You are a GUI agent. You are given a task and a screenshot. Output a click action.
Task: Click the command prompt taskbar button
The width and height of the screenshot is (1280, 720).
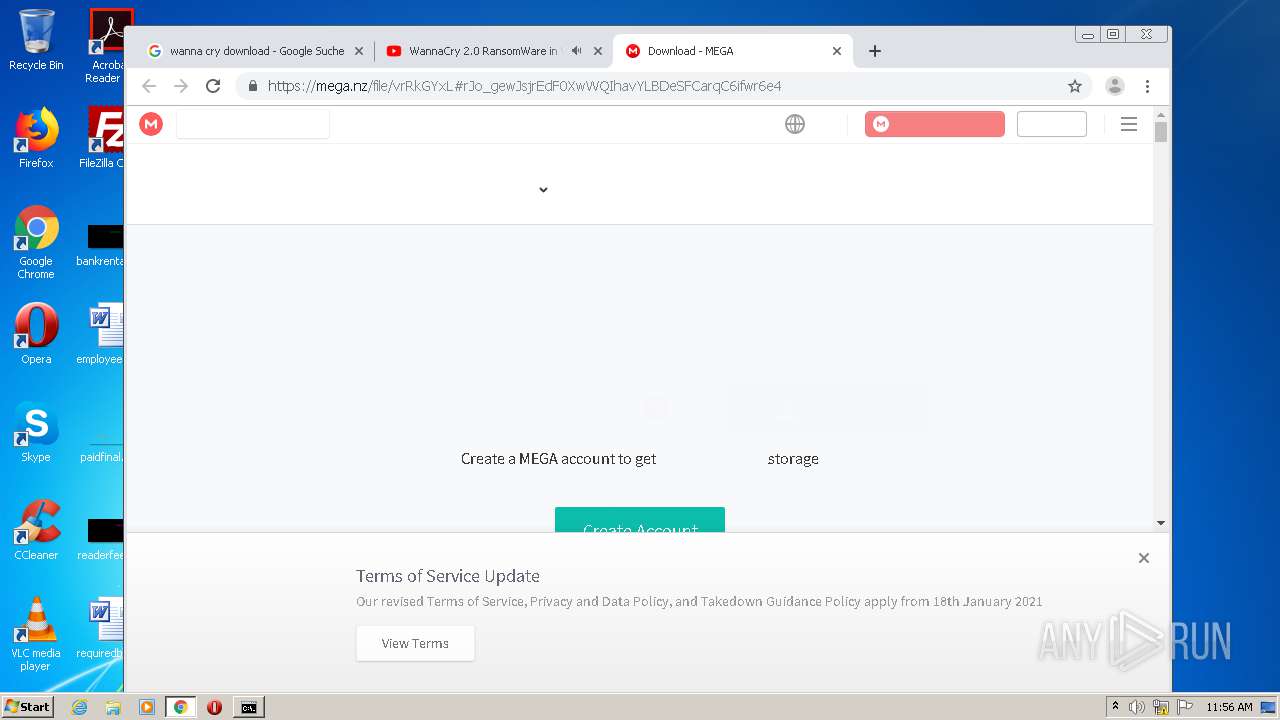point(248,707)
